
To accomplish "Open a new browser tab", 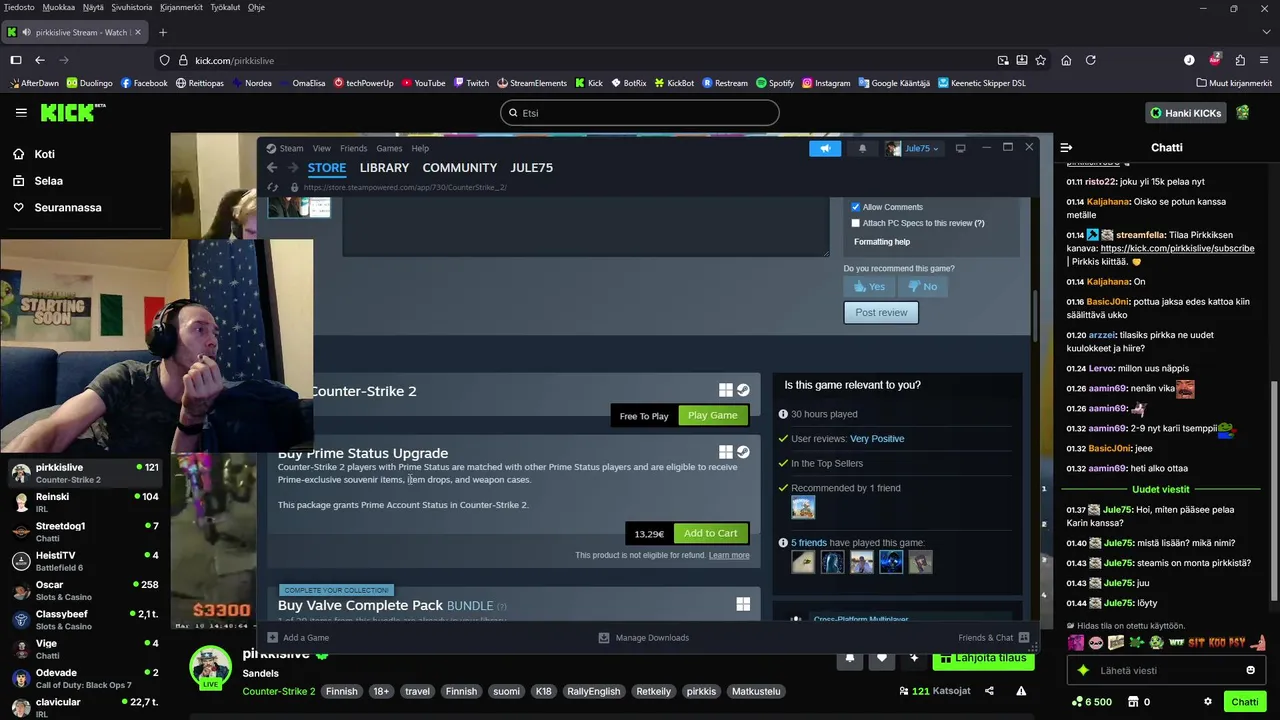I will pos(163,32).
